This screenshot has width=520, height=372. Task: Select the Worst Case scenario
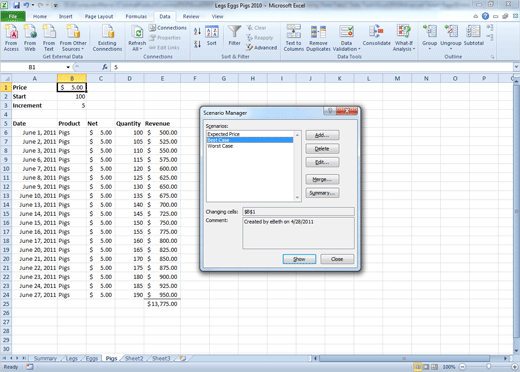point(250,146)
